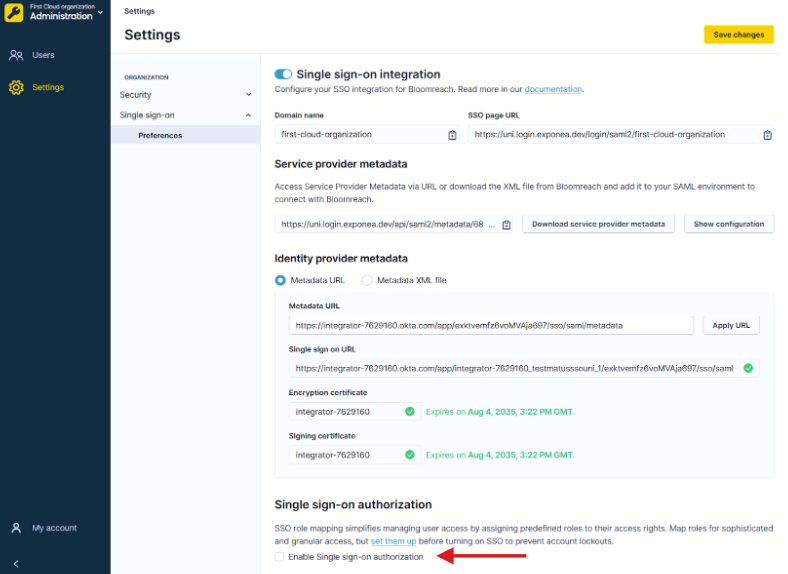This screenshot has width=788, height=574.
Task: Copy the SSO page URL
Action: [x=767, y=135]
